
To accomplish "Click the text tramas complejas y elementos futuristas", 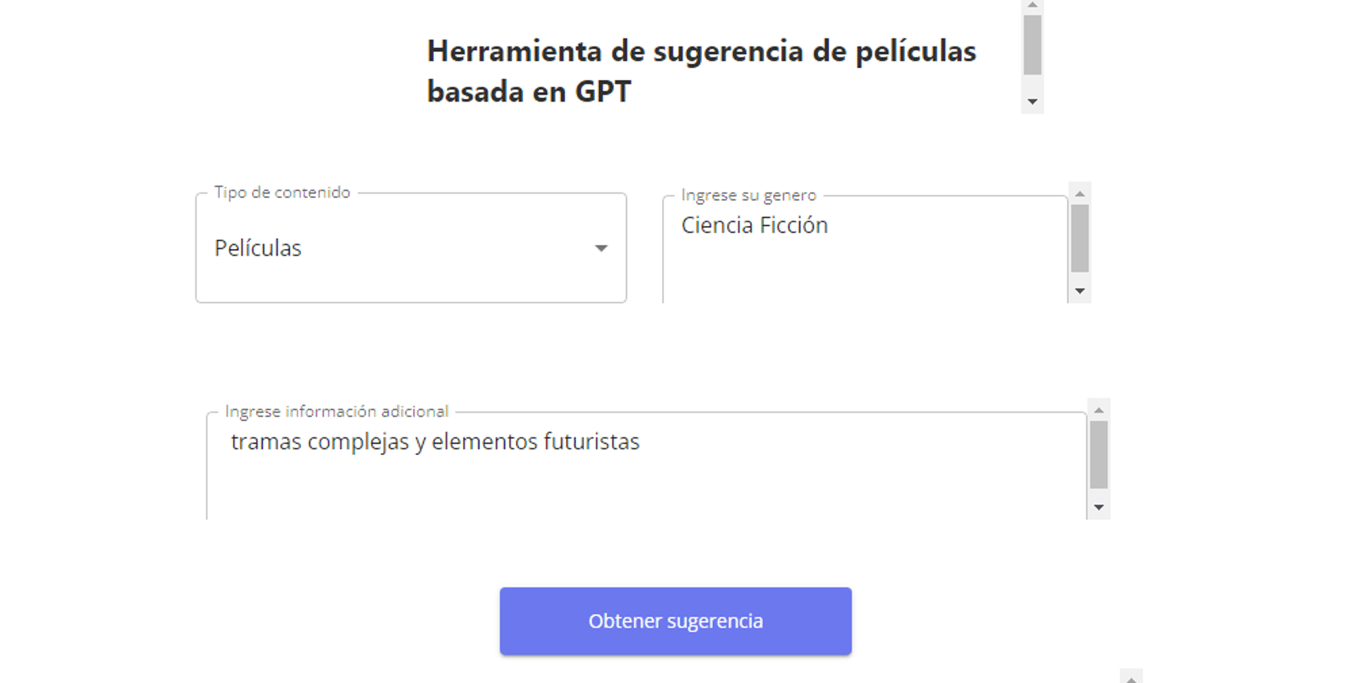I will (435, 442).
